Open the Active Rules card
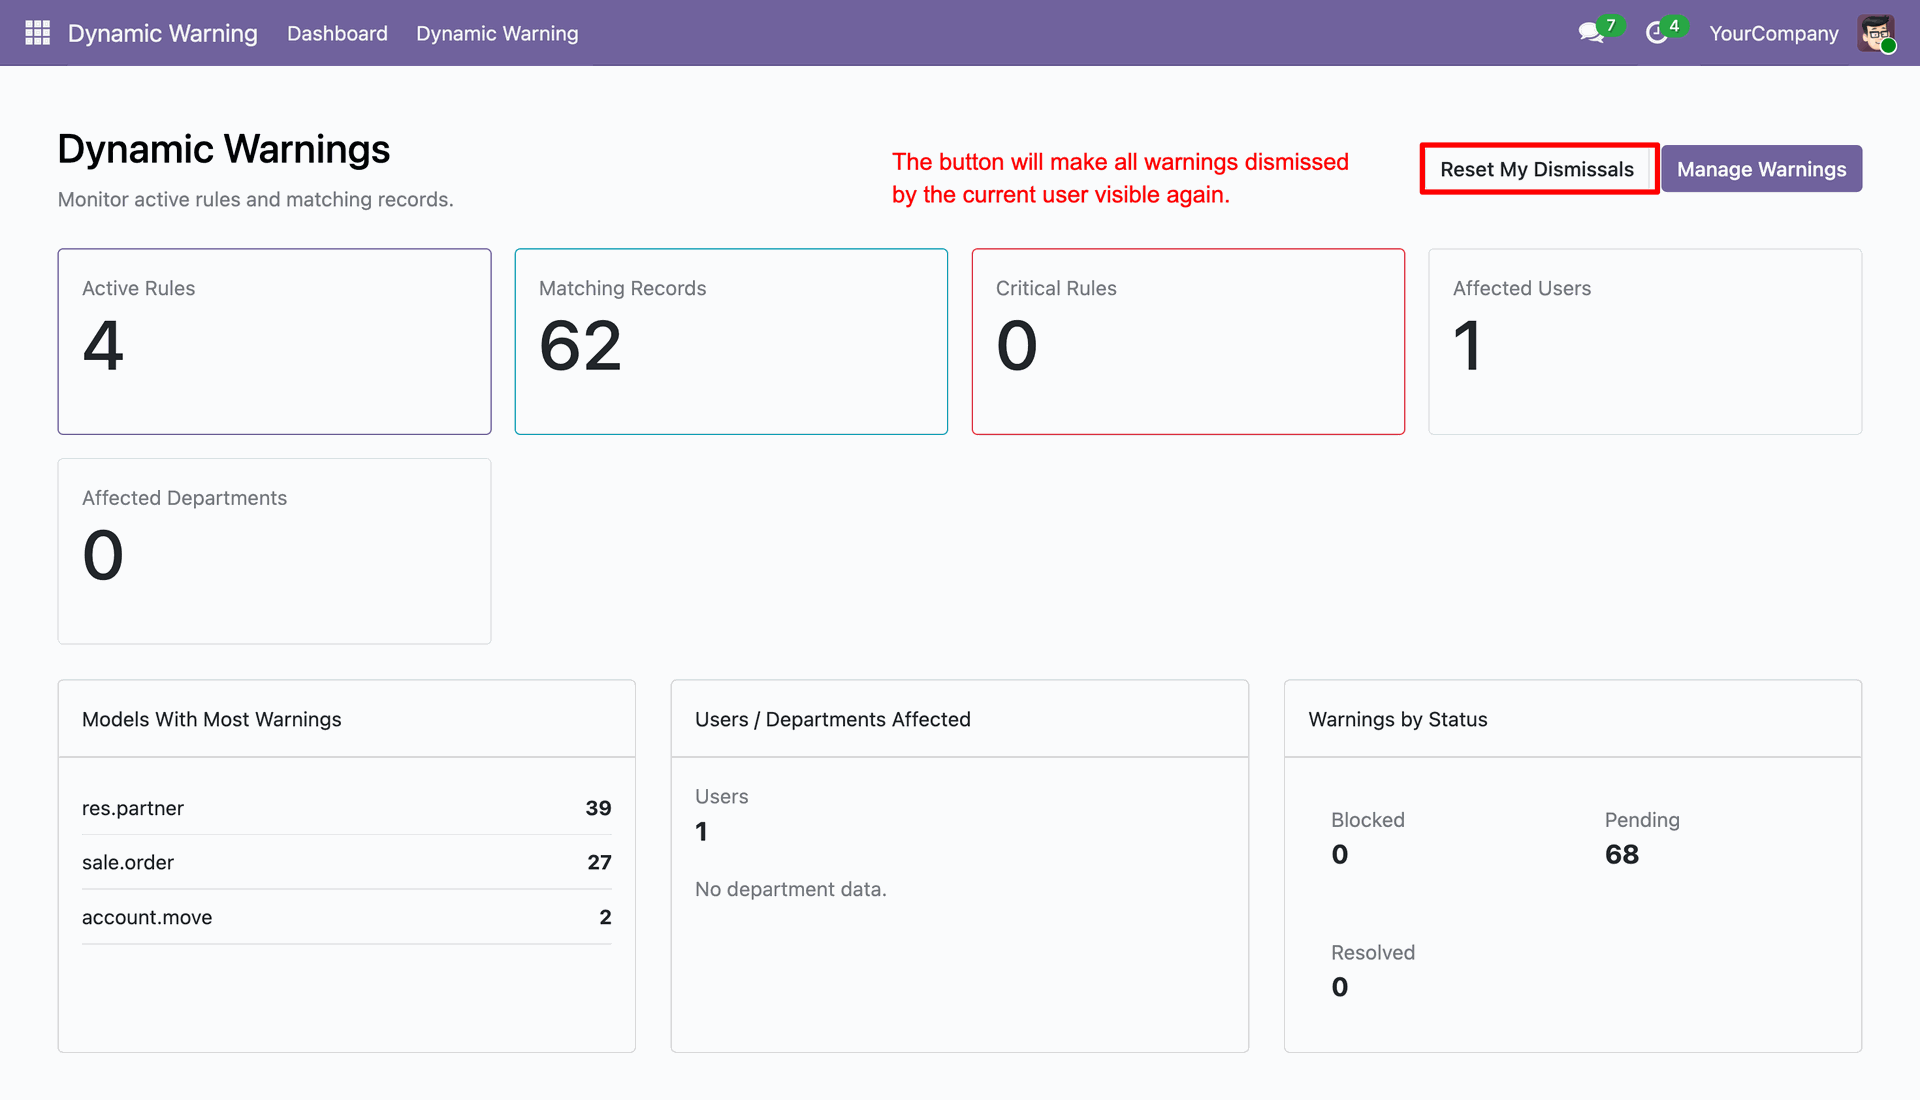This screenshot has height=1100, width=1920. point(274,341)
